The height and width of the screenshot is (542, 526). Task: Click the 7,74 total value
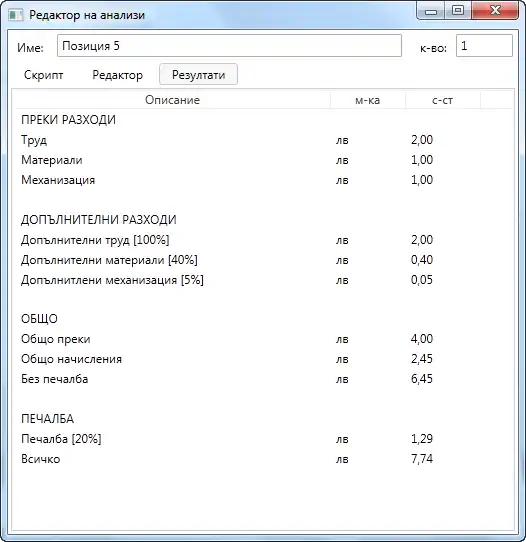coord(422,459)
